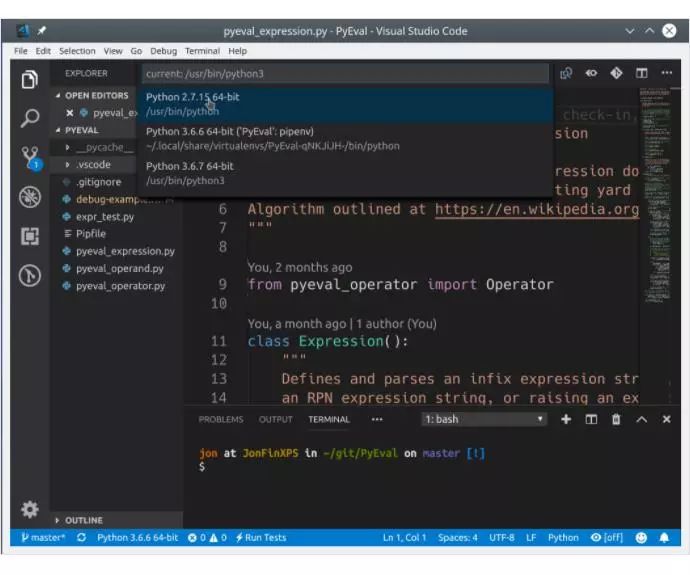Select Python 3.6.6 PyEval pipenv interpreter
Image resolution: width=690 pixels, height=575 pixels.
(x=345, y=139)
